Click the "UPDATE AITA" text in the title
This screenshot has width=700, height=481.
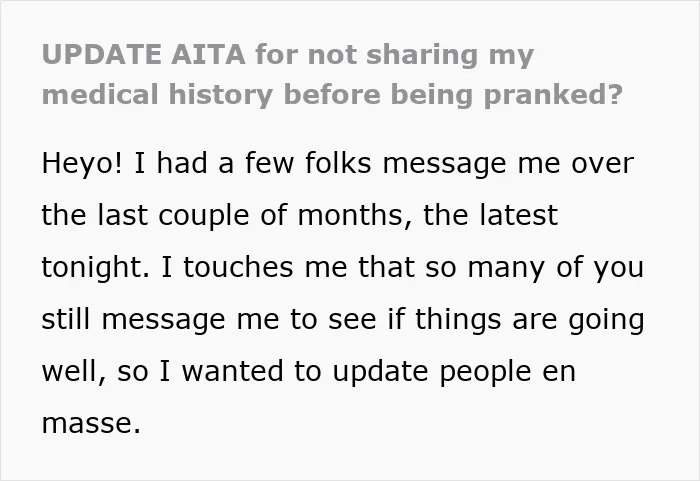(x=143, y=54)
